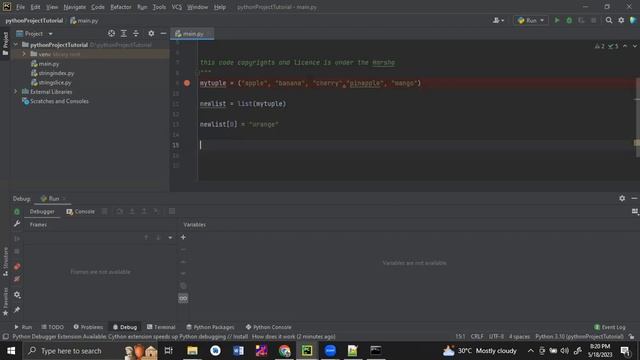Image resolution: width=640 pixels, height=360 pixels.
Task: Expand External Libraries node
Action: (16, 91)
